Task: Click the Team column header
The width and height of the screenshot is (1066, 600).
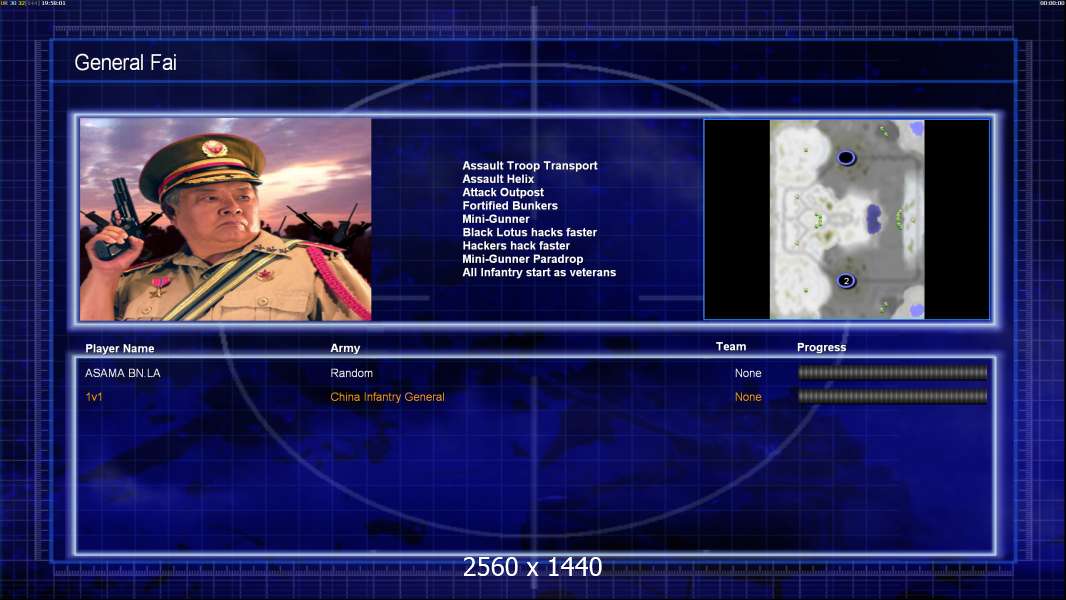Action: [731, 346]
